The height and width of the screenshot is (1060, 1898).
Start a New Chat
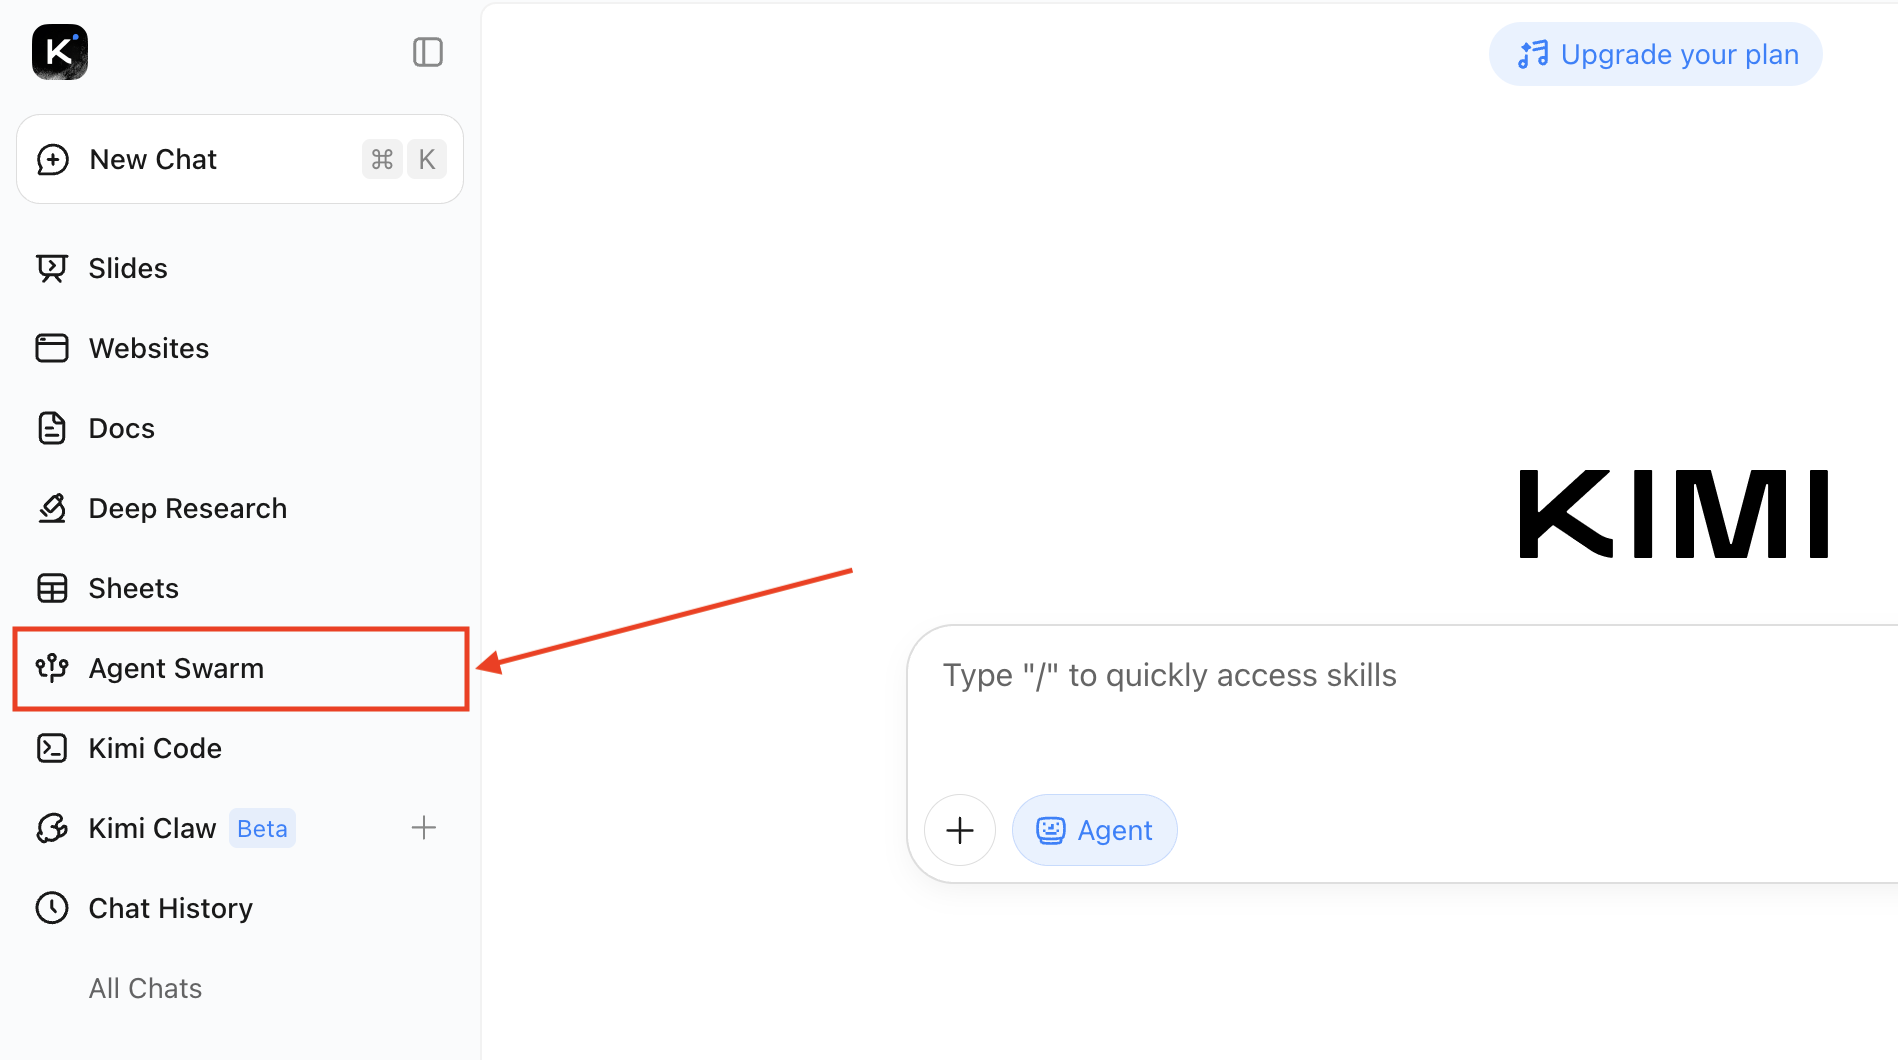[240, 159]
